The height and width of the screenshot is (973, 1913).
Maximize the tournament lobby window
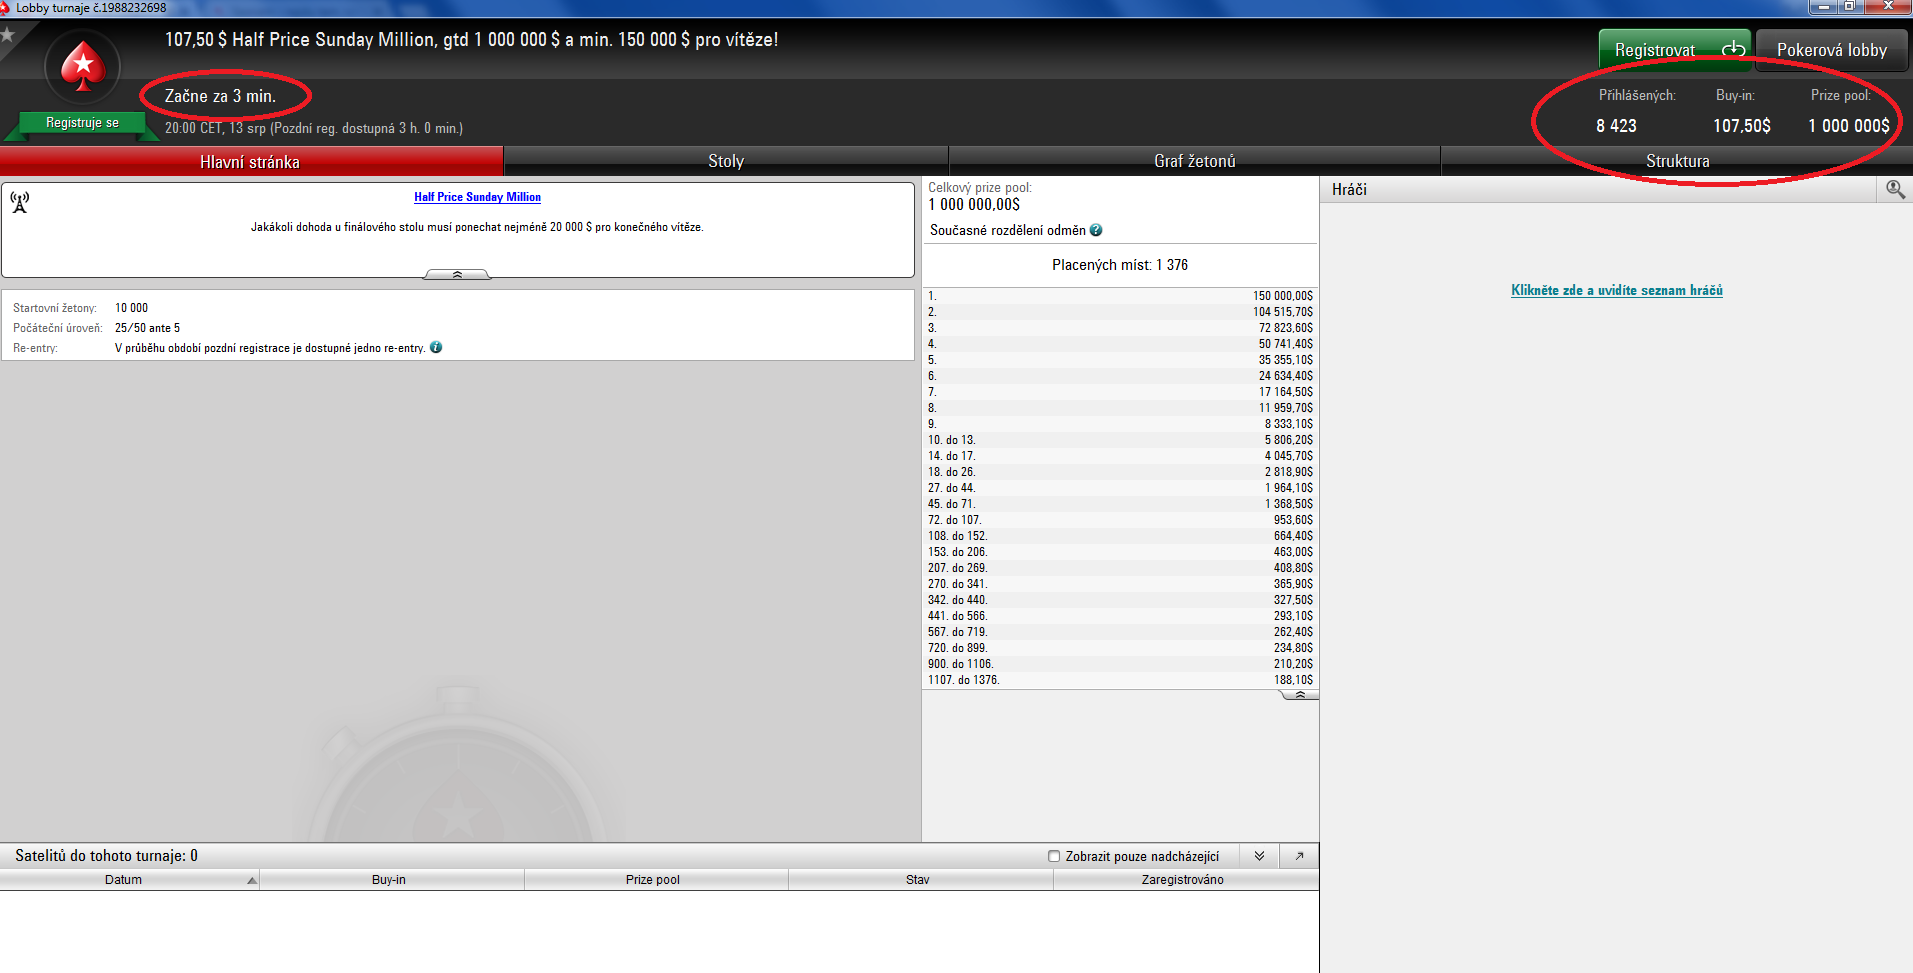(x=1850, y=6)
